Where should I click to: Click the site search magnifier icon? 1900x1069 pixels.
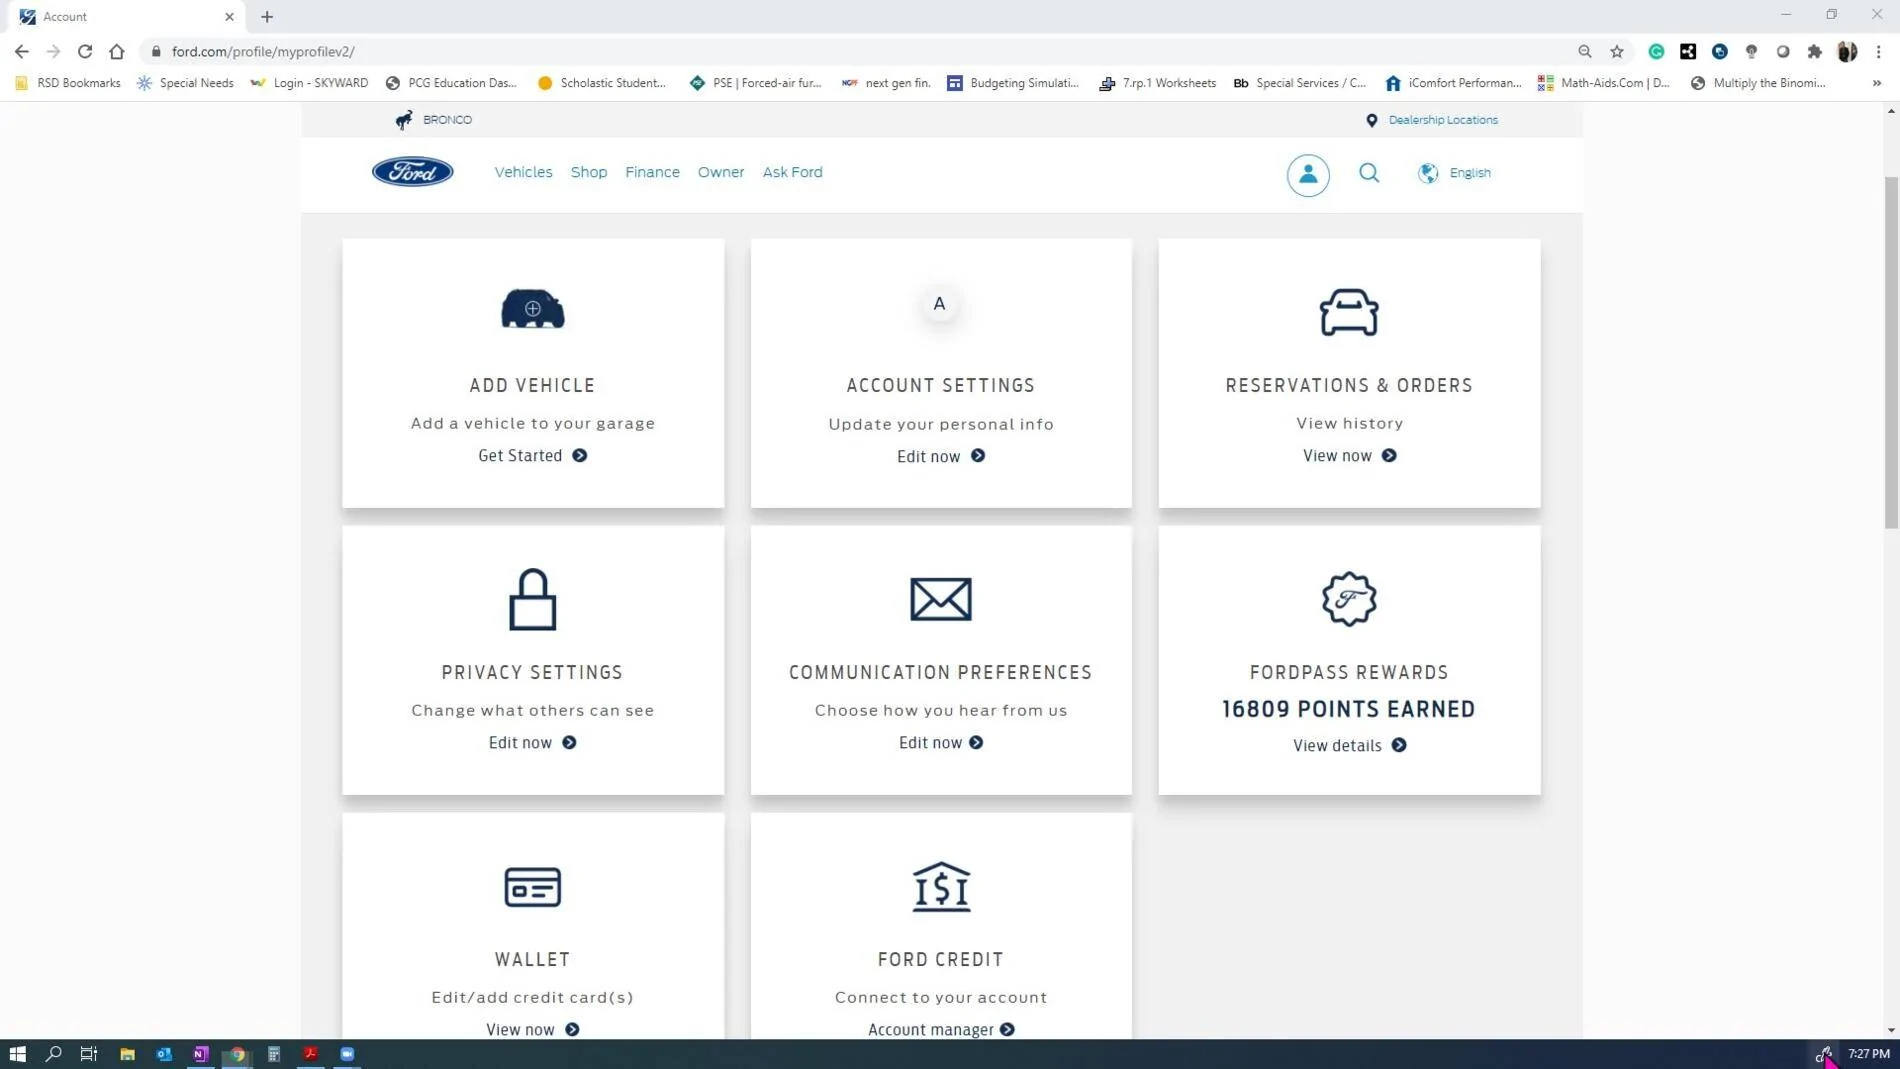point(1369,173)
